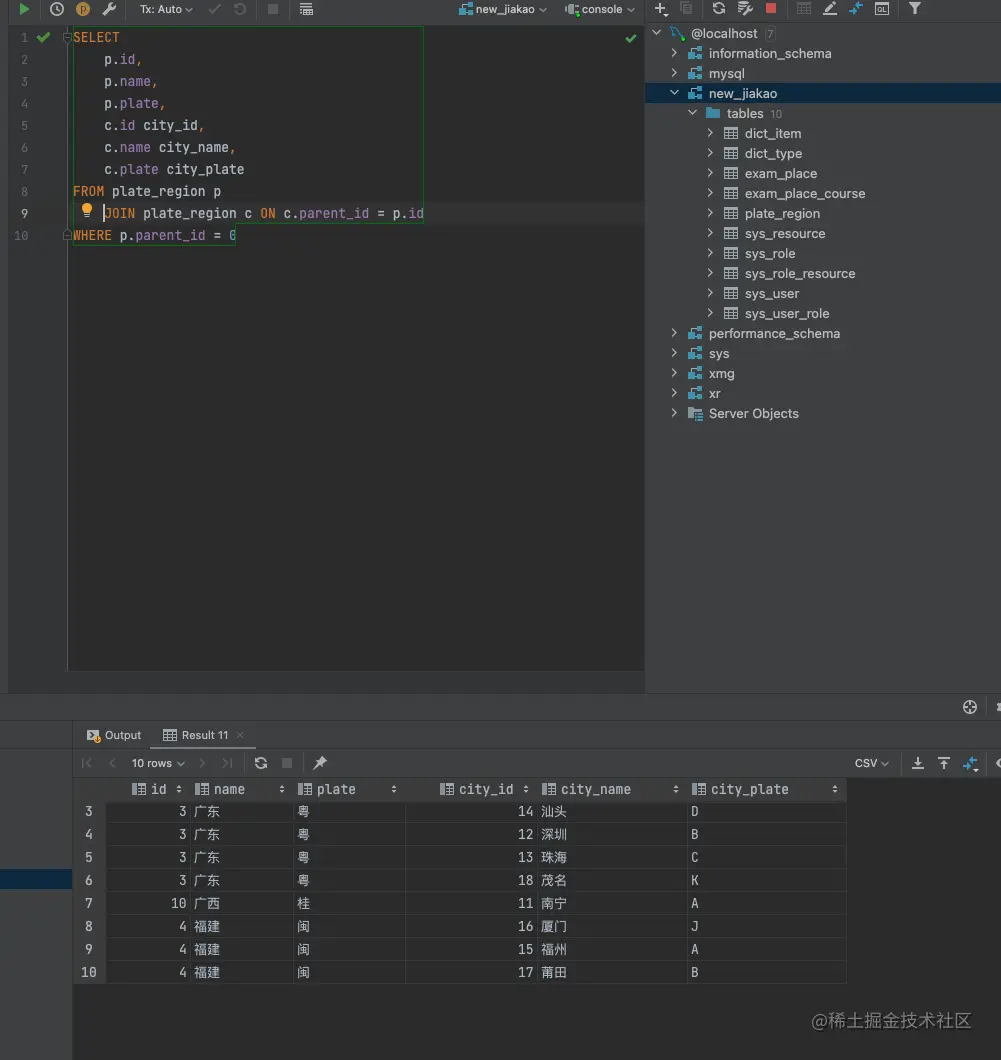
Task: Click the plus icon to add data source
Action: tap(660, 9)
